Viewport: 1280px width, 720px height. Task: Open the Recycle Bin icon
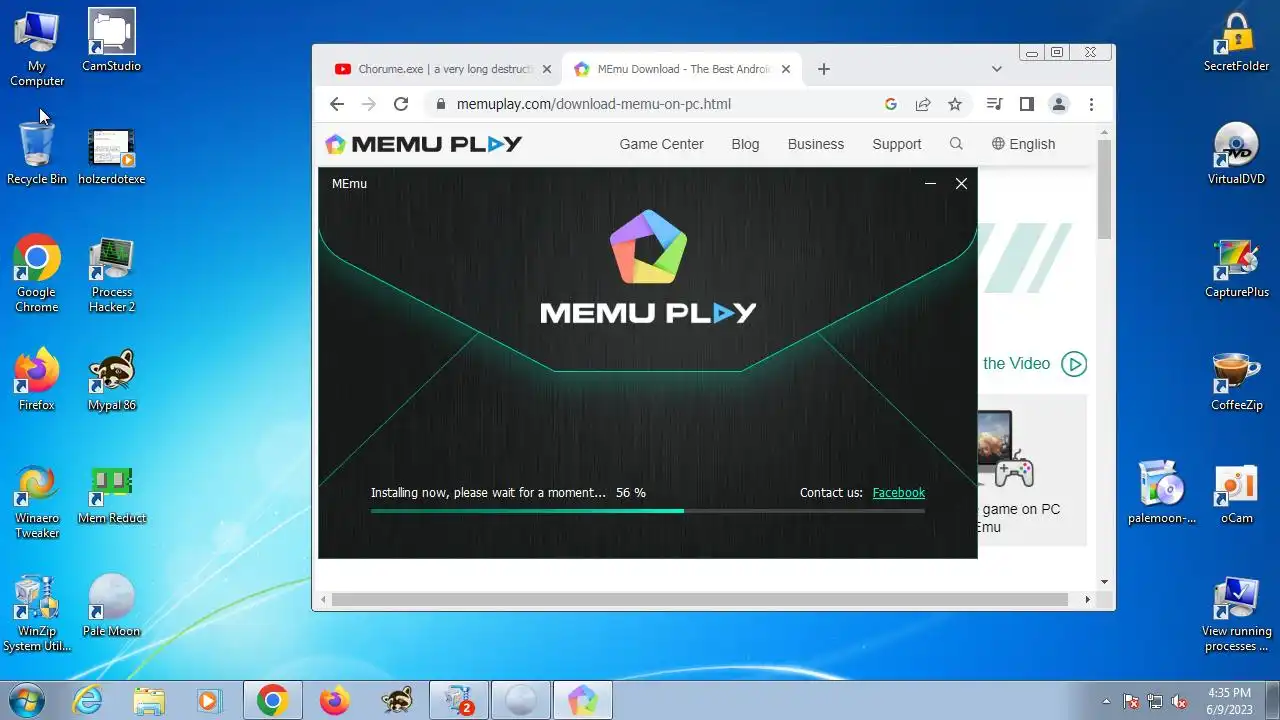click(37, 154)
